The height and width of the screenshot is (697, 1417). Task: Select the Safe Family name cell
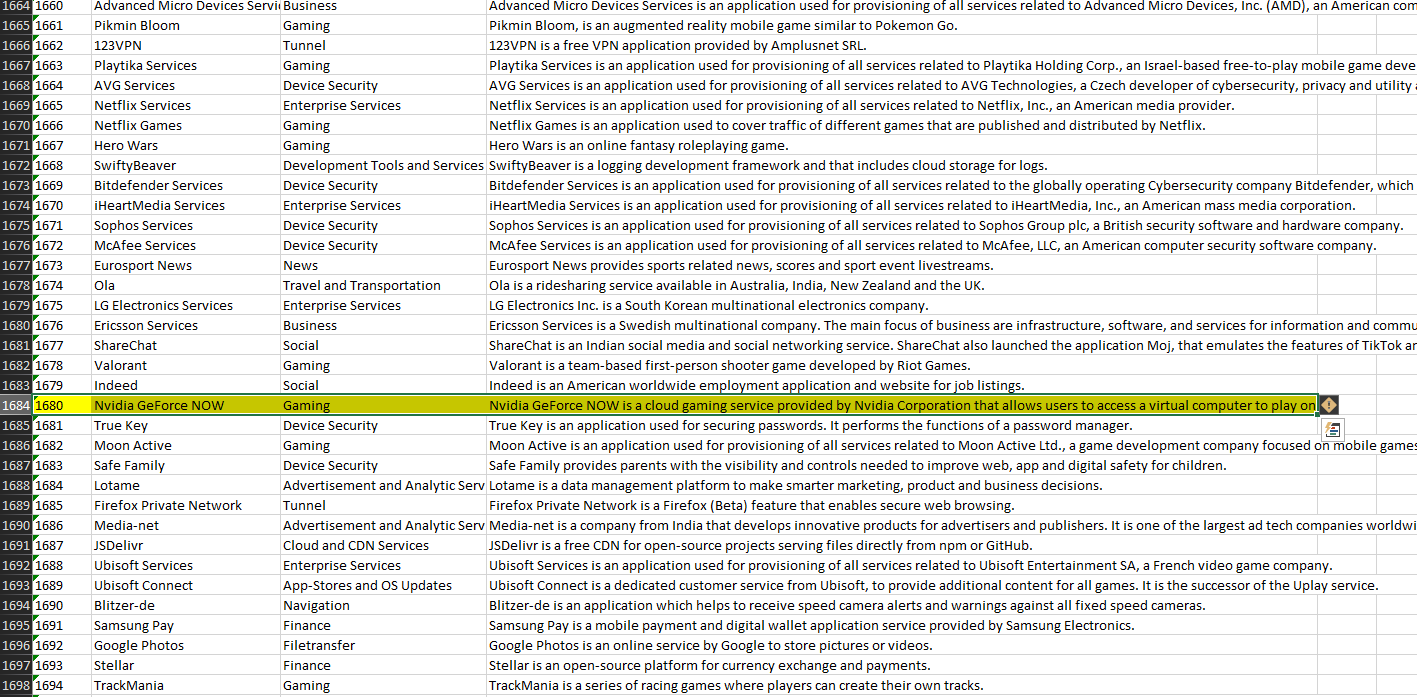click(186, 465)
